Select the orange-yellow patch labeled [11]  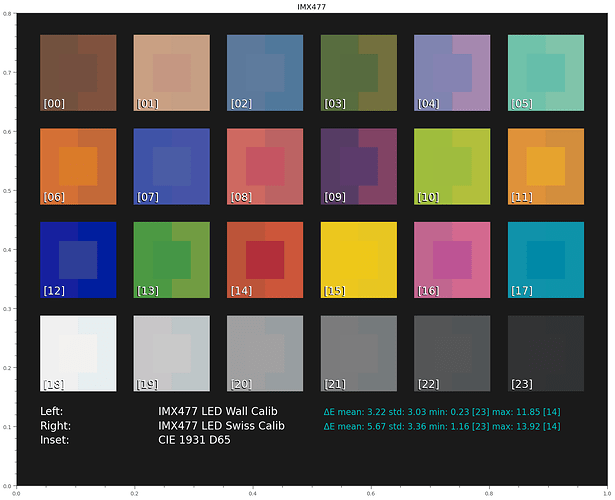tap(546, 166)
